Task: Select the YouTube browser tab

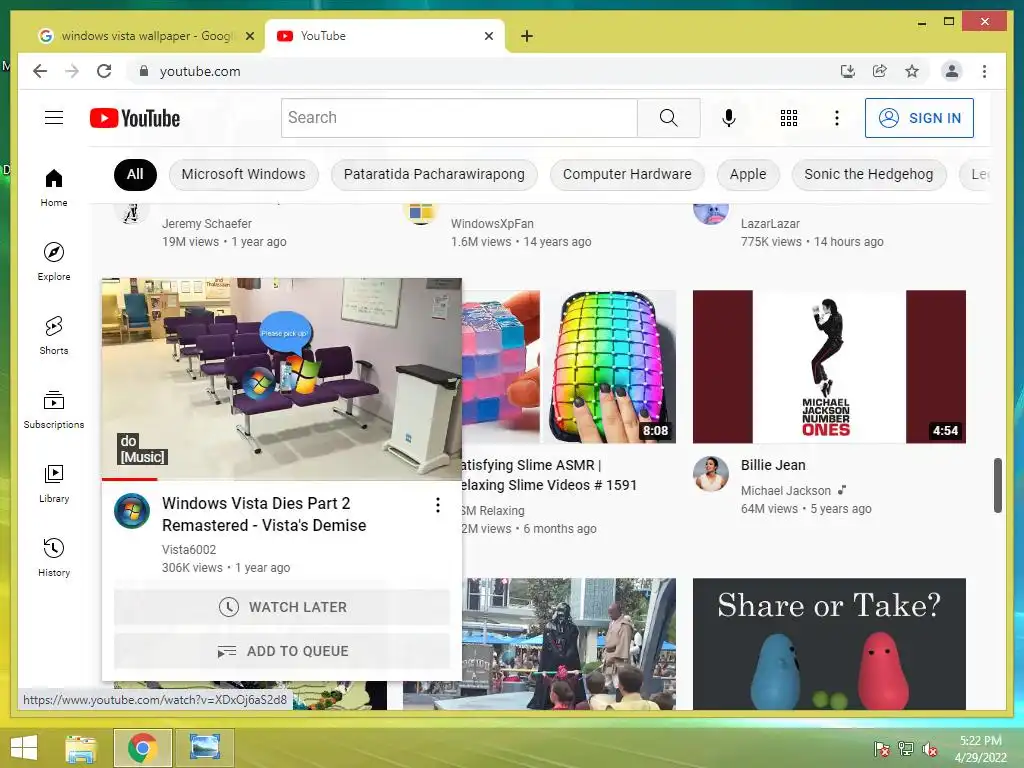Action: [385, 36]
